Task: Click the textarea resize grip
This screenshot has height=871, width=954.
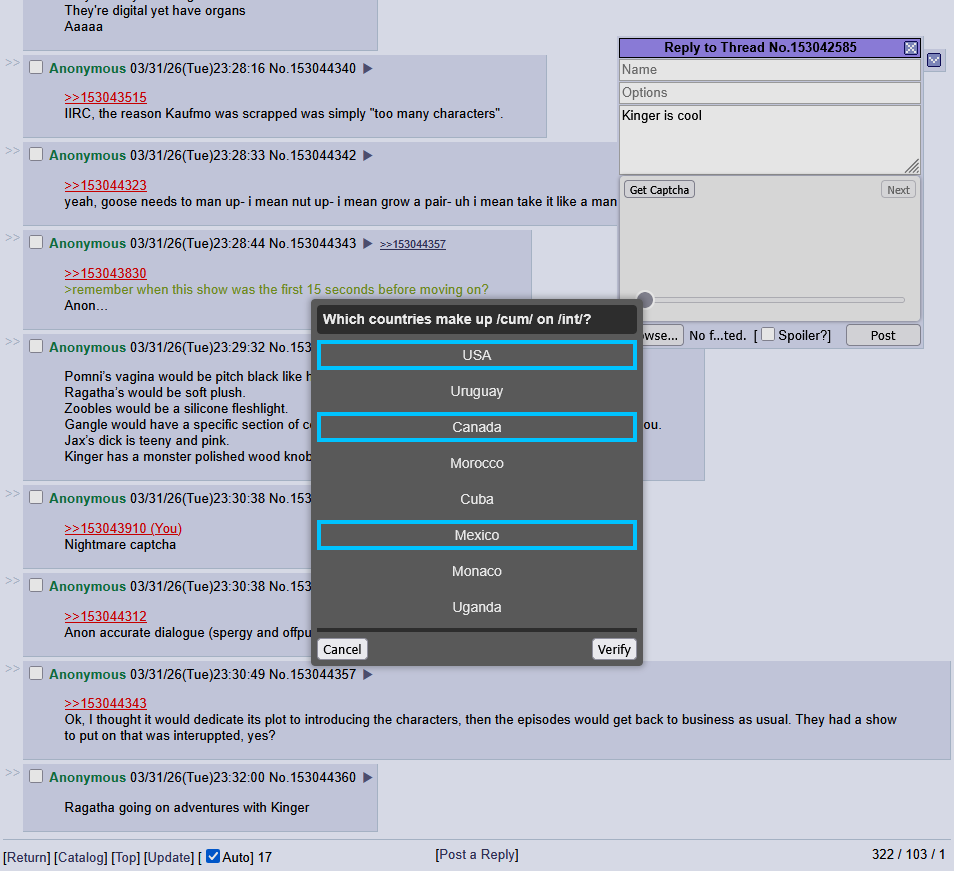Action: coord(912,167)
